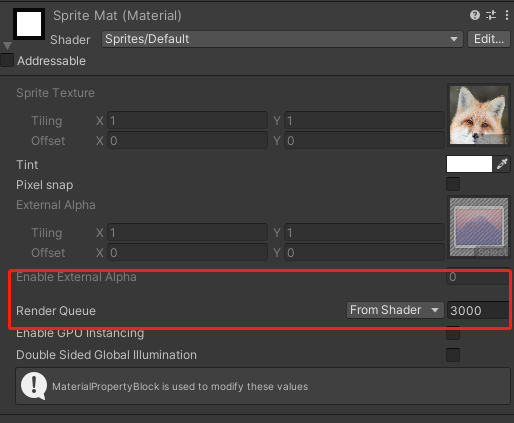The image size is (514, 423).
Task: Click the white Sprite Mat preview icon
Action: (x=29, y=24)
